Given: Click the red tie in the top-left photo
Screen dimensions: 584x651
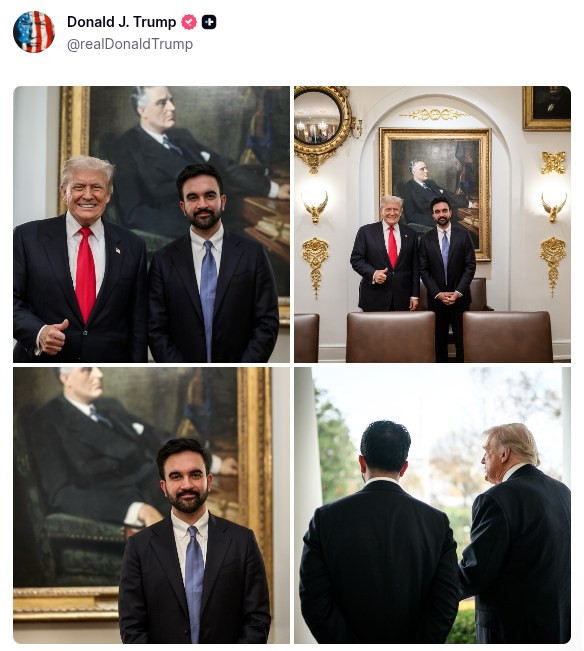Looking at the screenshot, I should pyautogui.click(x=86, y=274).
